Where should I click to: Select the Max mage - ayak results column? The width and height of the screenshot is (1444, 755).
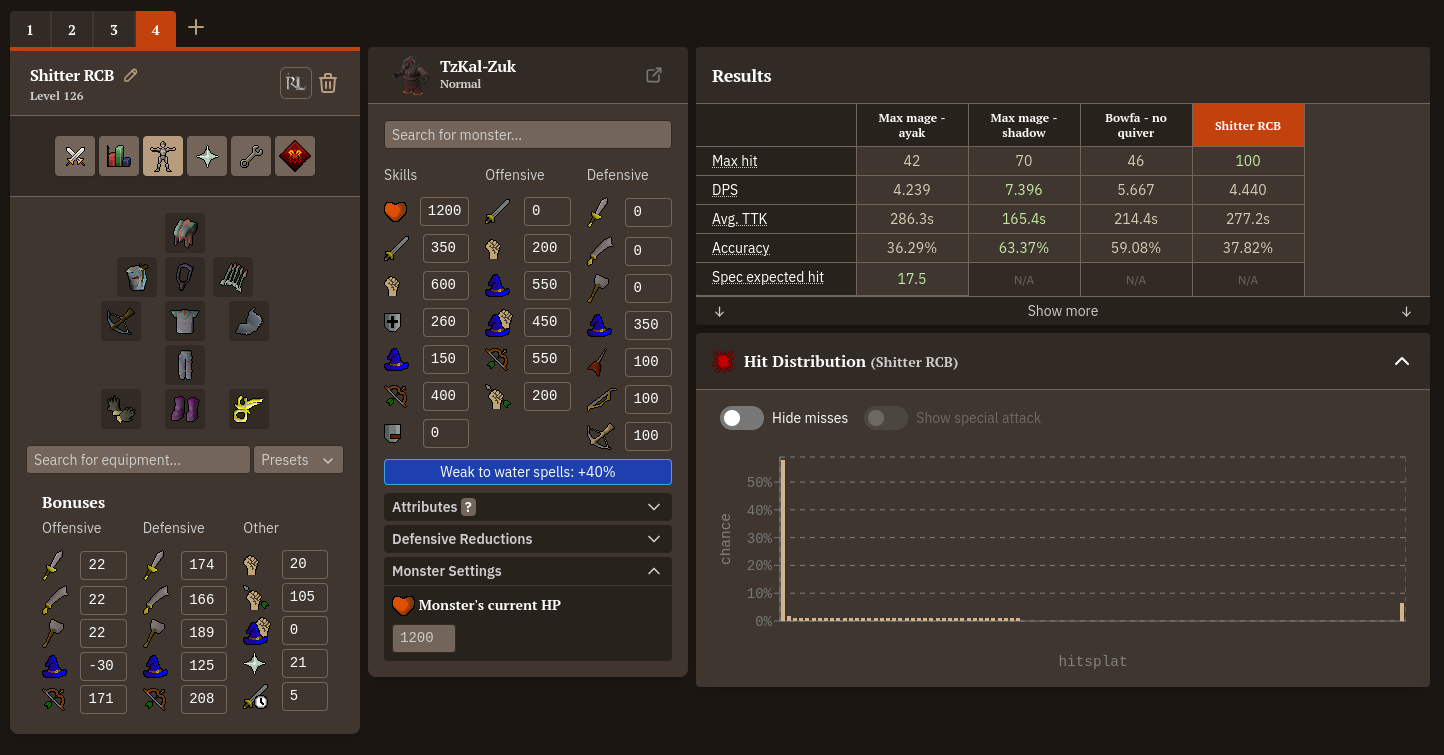912,125
